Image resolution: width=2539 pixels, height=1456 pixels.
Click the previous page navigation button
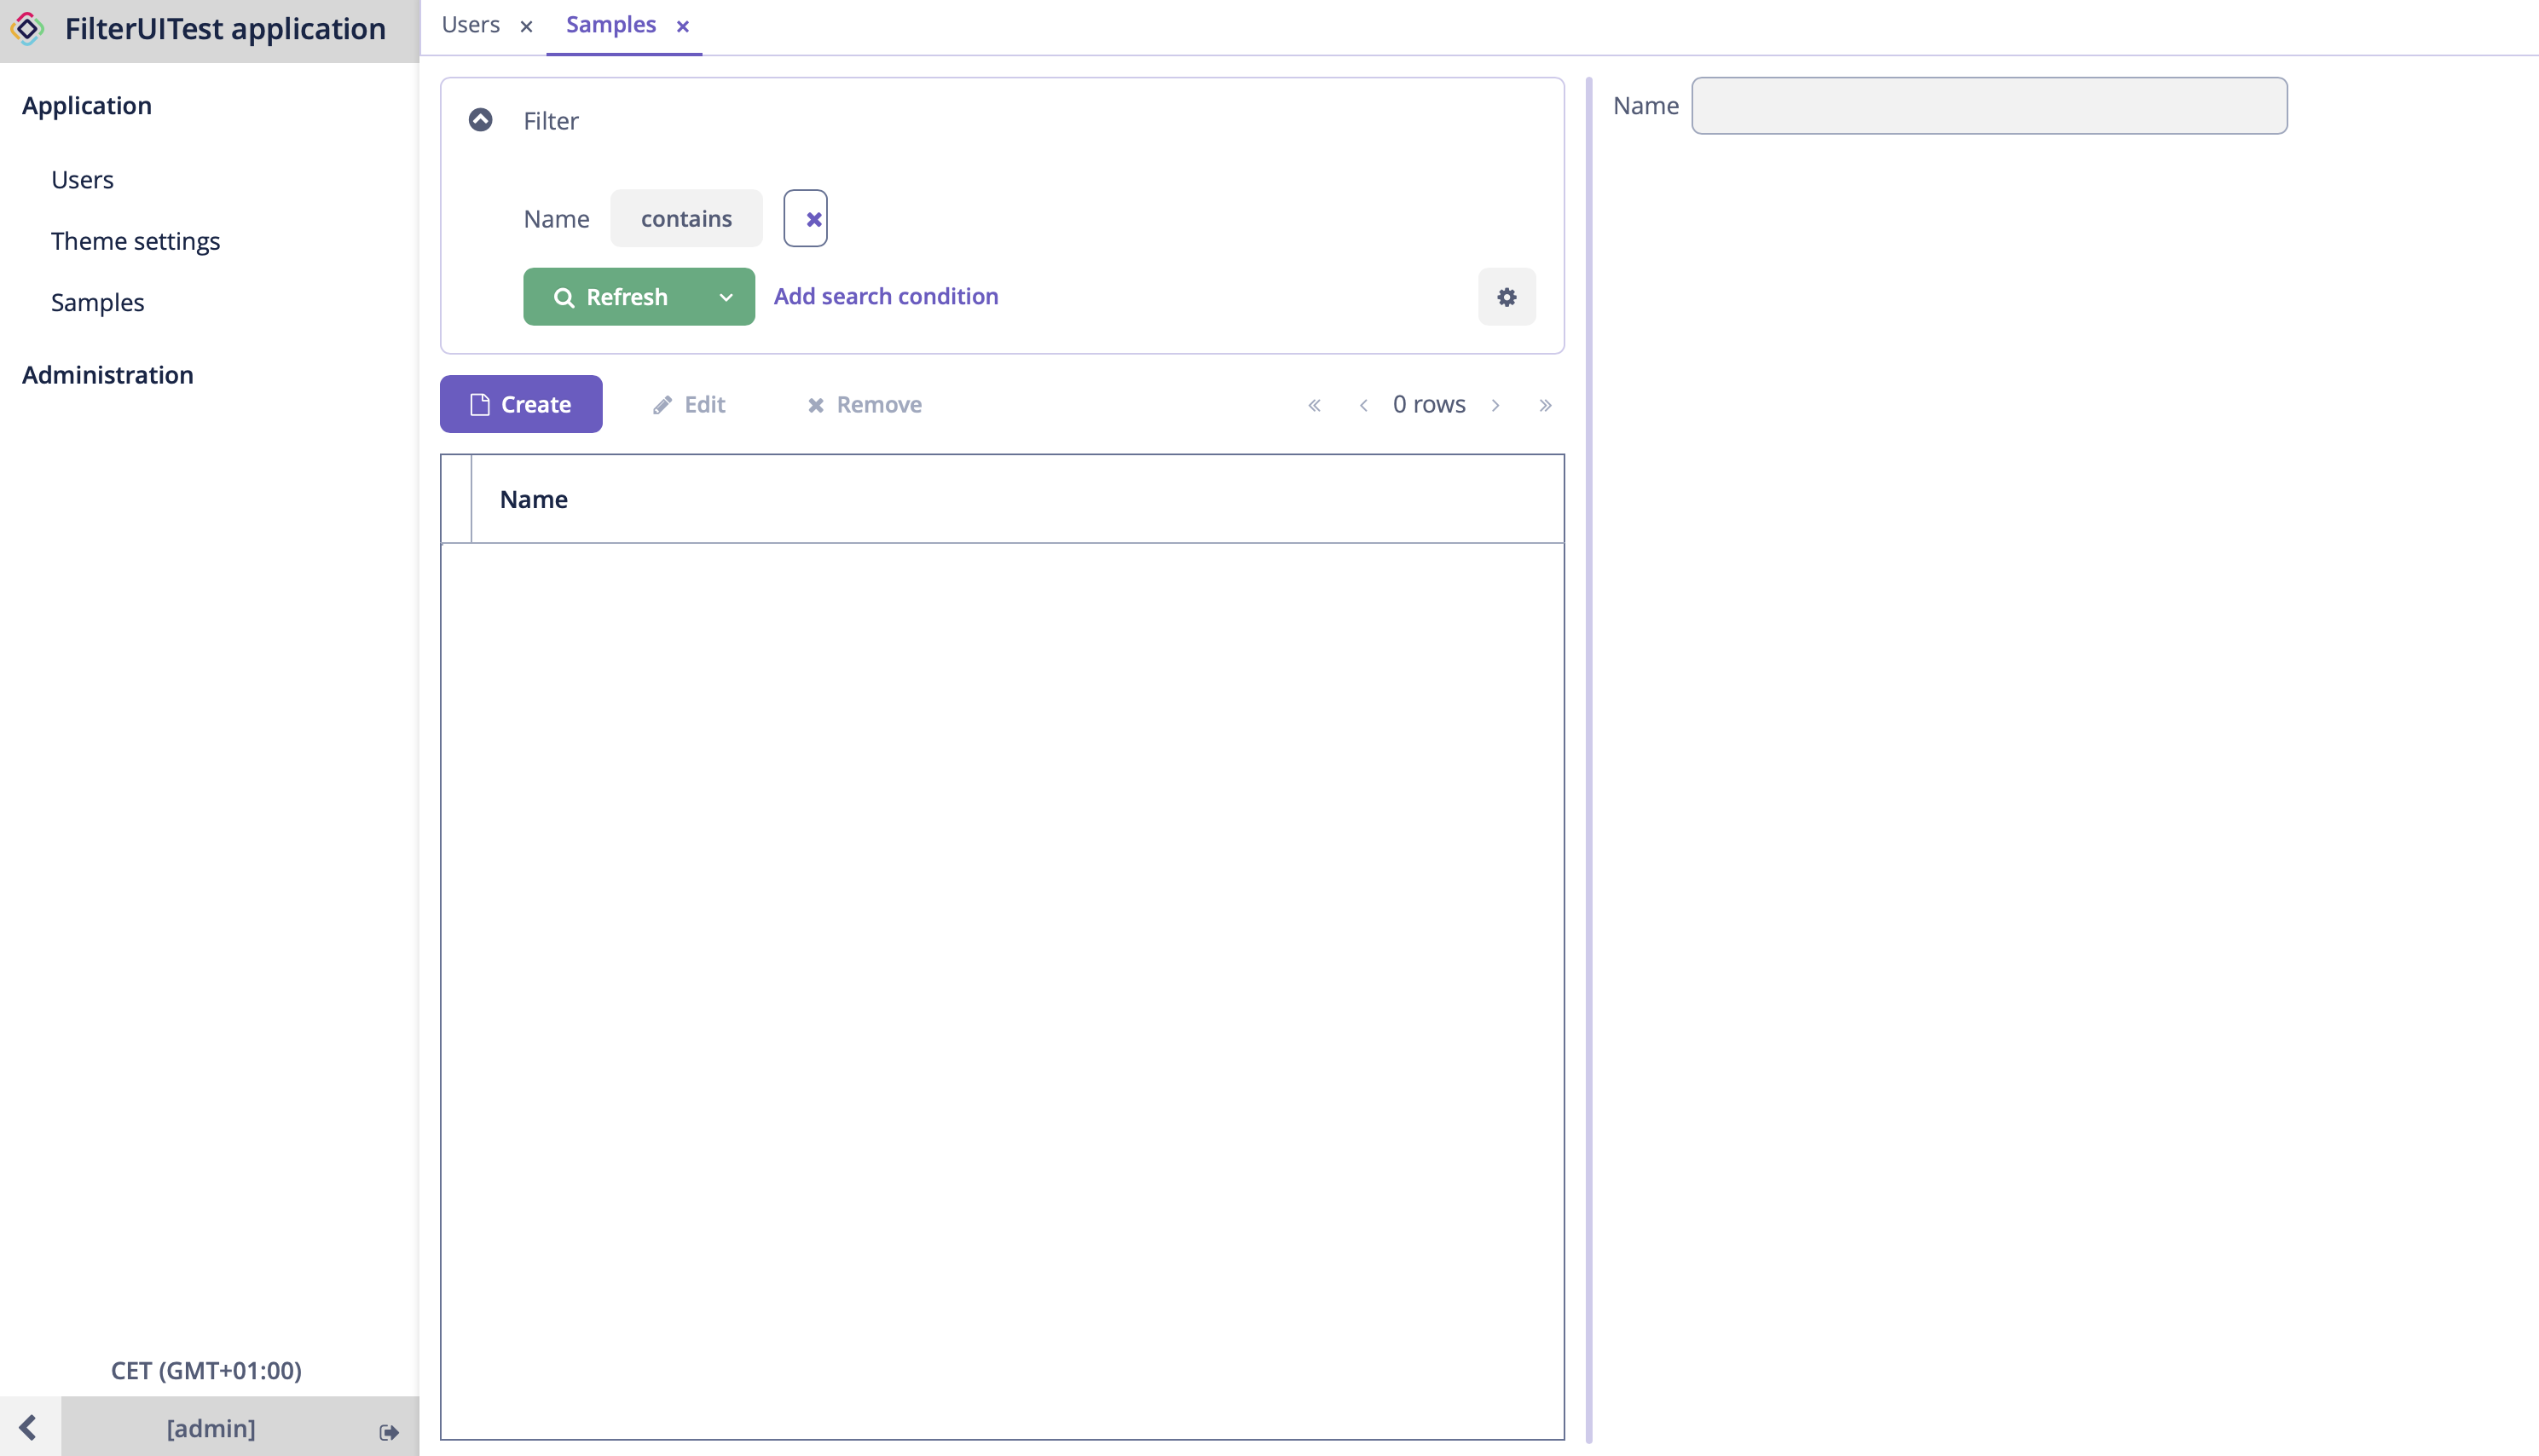1363,405
